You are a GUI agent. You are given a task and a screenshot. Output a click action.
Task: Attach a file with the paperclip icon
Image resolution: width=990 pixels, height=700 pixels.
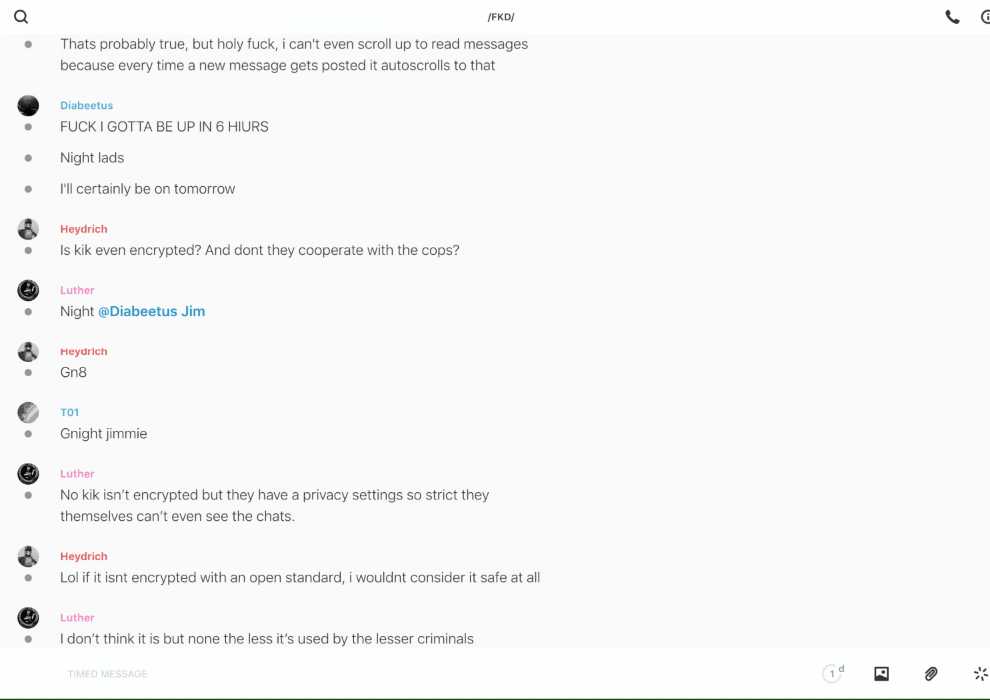click(931, 674)
